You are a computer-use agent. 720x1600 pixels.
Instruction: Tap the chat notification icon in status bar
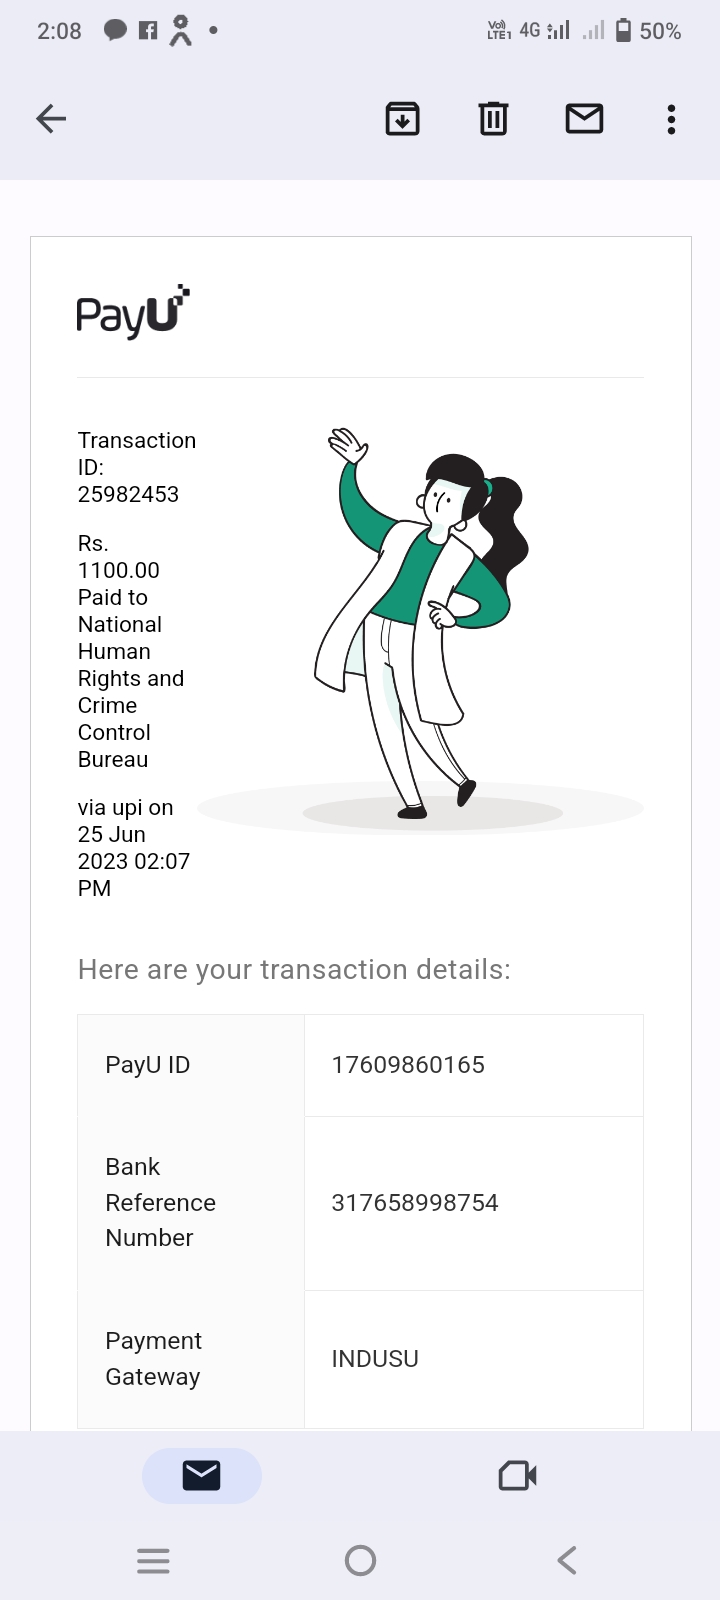click(x=115, y=30)
